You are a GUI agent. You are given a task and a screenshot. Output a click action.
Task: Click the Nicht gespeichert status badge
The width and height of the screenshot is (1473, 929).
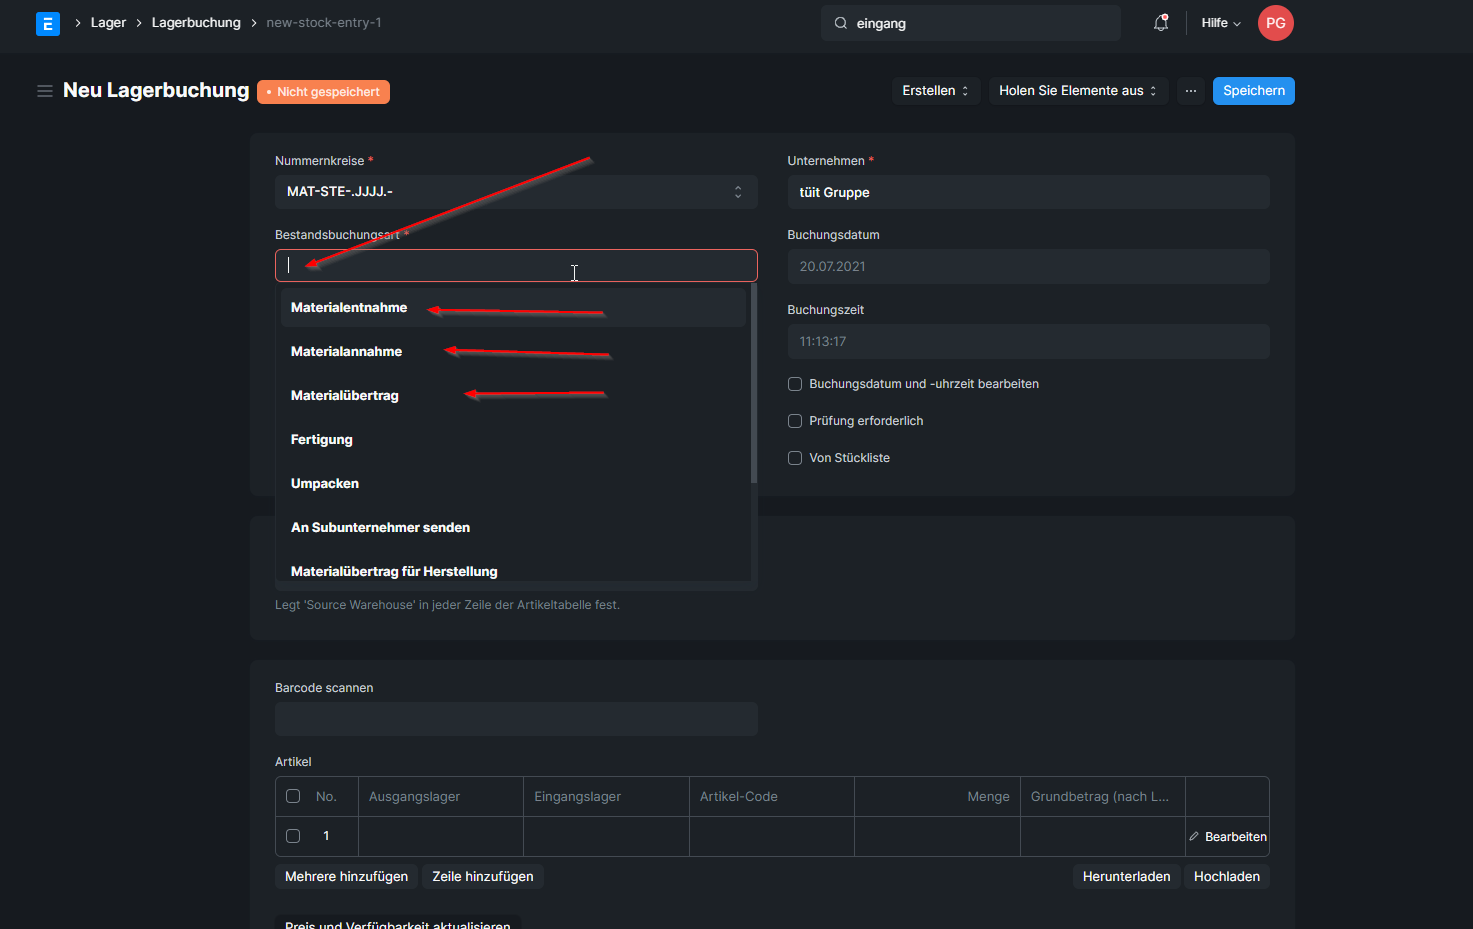pos(323,92)
